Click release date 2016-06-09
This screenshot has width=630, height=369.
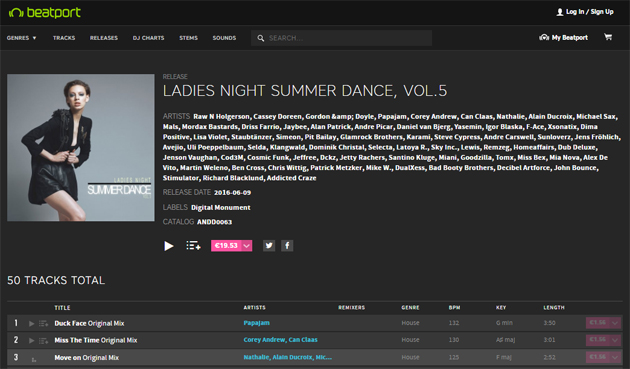pos(232,193)
